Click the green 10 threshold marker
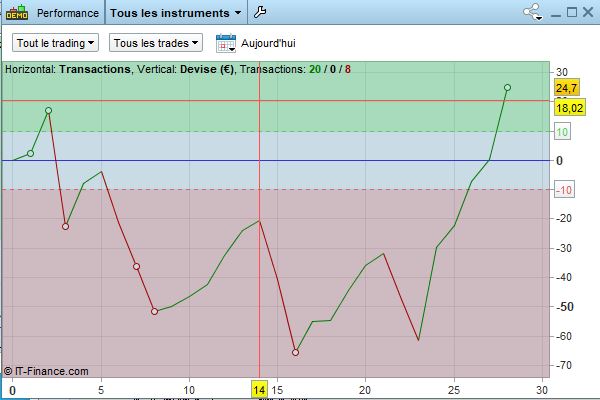This screenshot has height=400, width=600. 562,132
